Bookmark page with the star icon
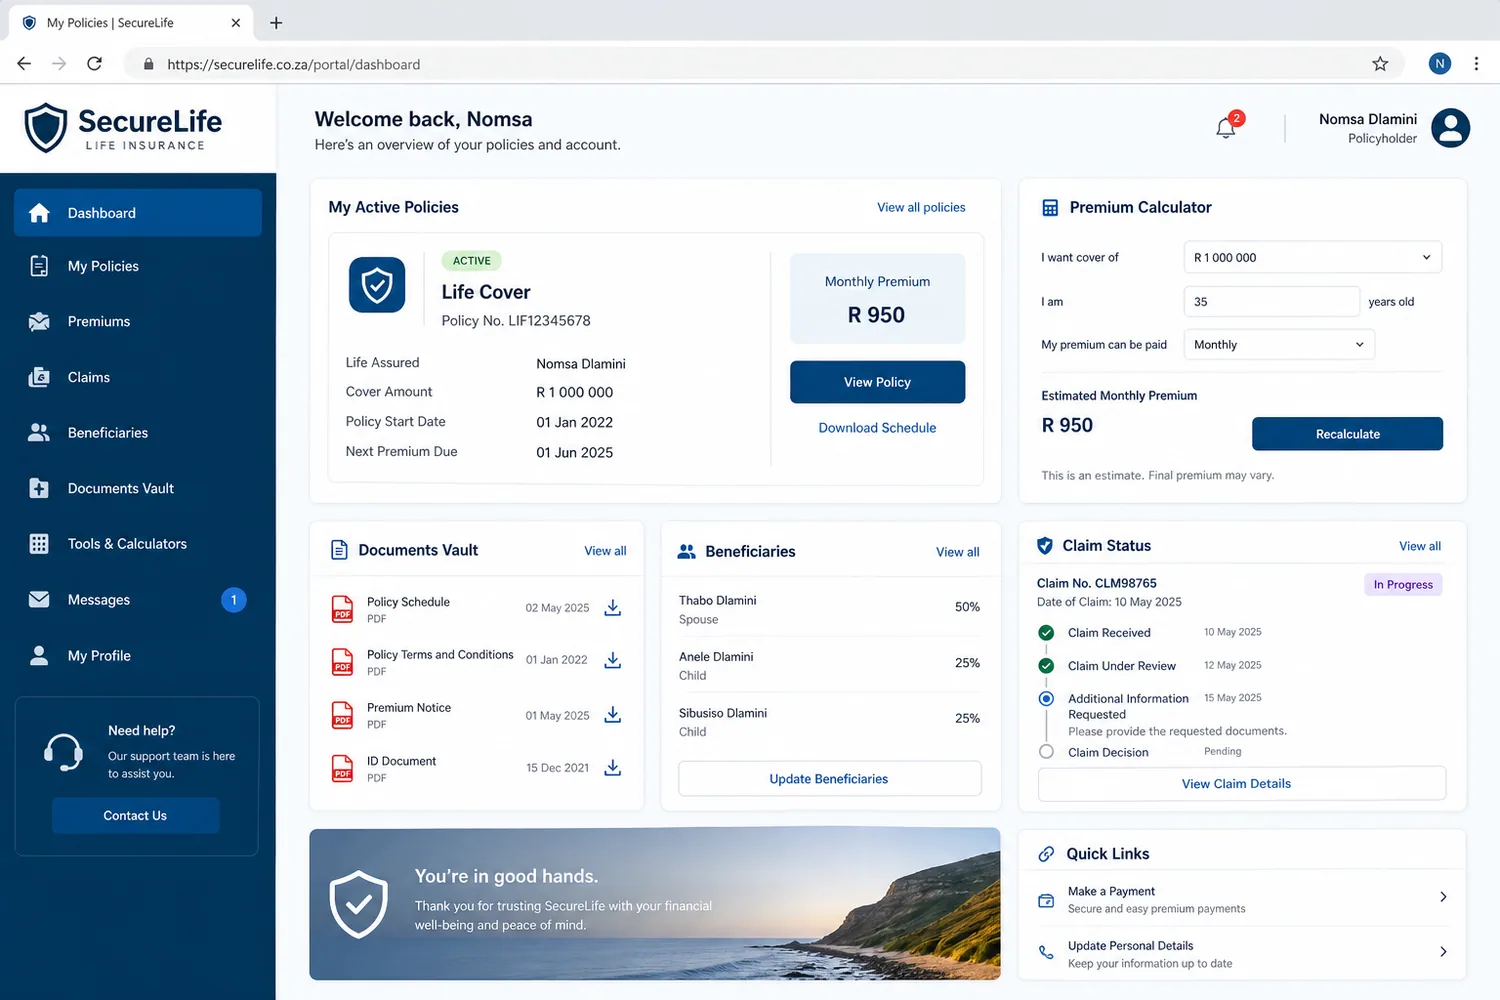The height and width of the screenshot is (1000, 1500). point(1380,64)
